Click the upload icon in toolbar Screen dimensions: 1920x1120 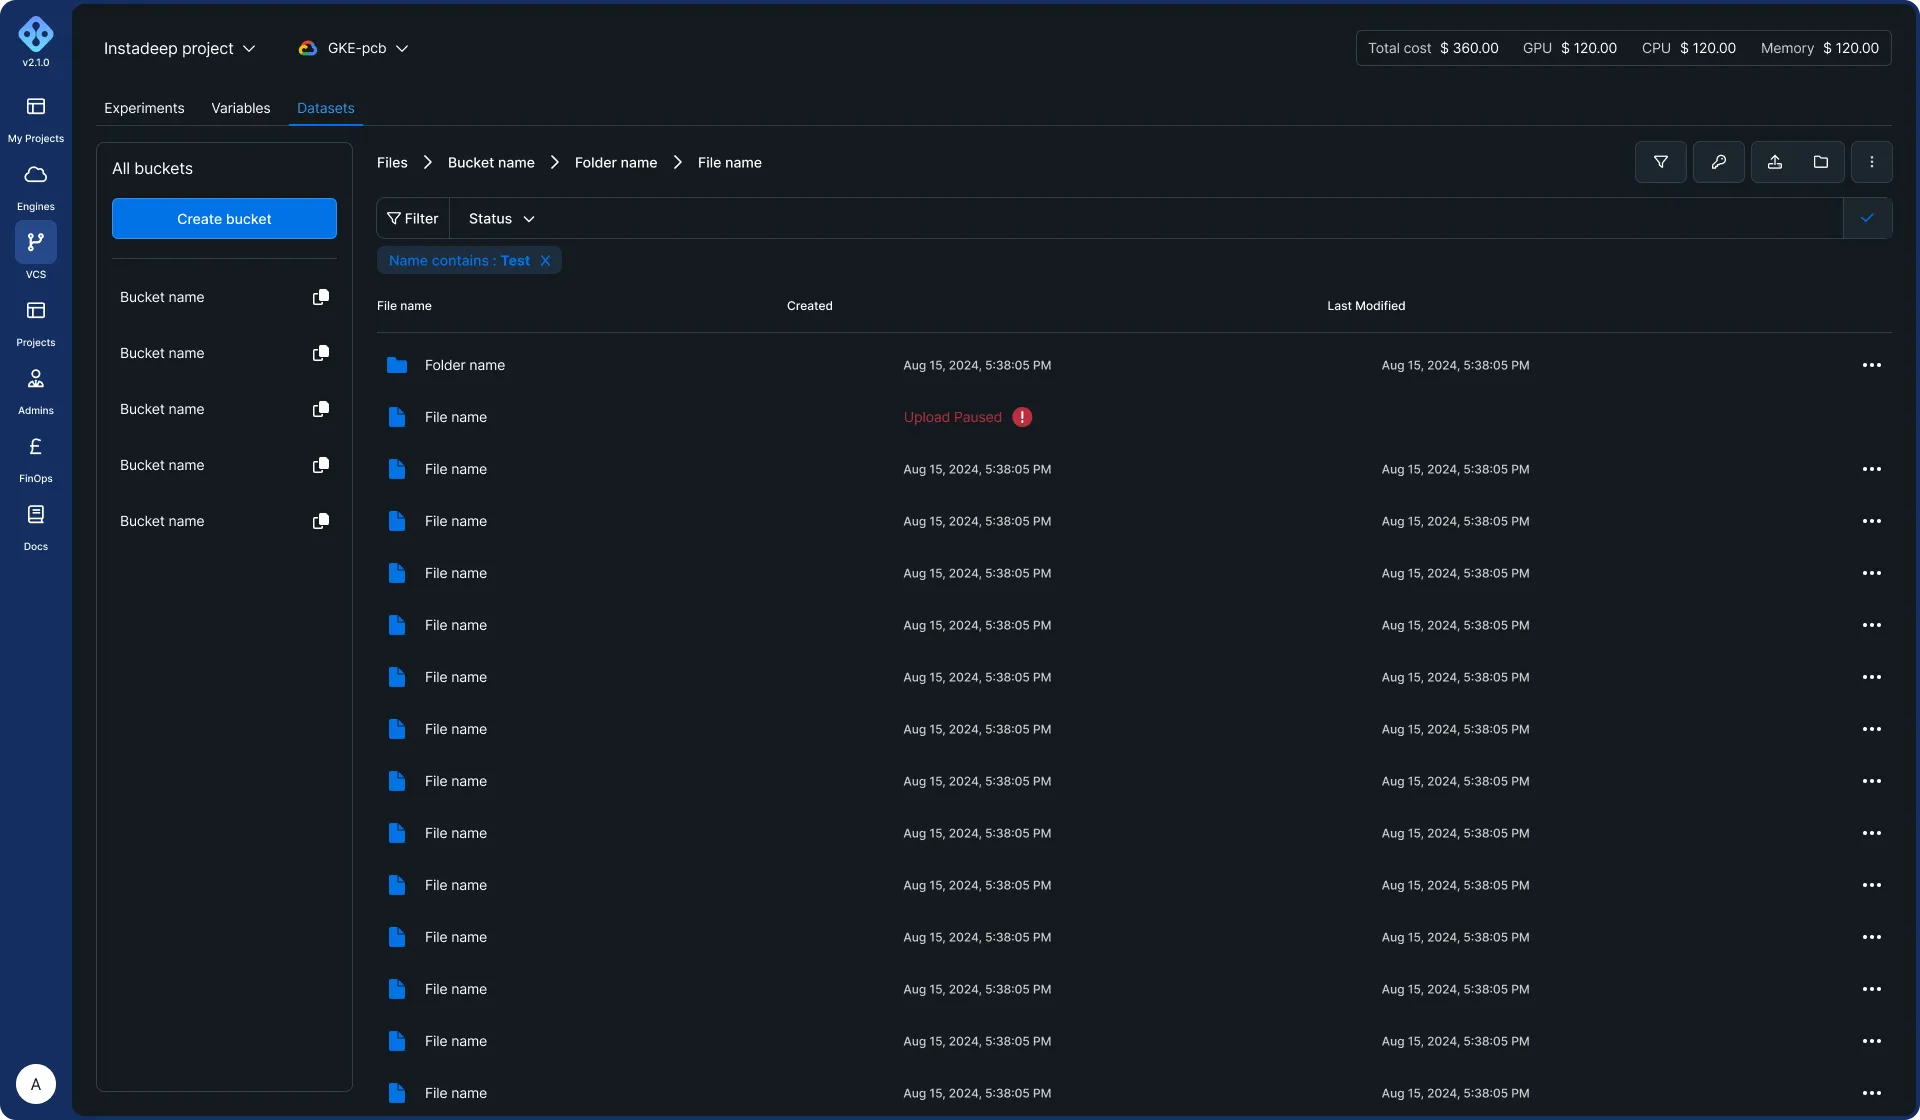point(1775,162)
